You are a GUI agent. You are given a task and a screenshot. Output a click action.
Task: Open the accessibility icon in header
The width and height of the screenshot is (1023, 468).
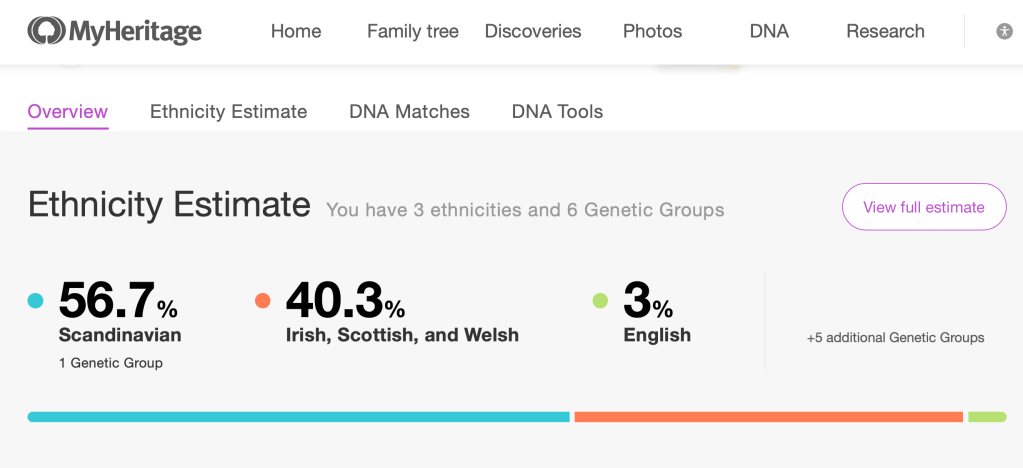tap(1004, 32)
